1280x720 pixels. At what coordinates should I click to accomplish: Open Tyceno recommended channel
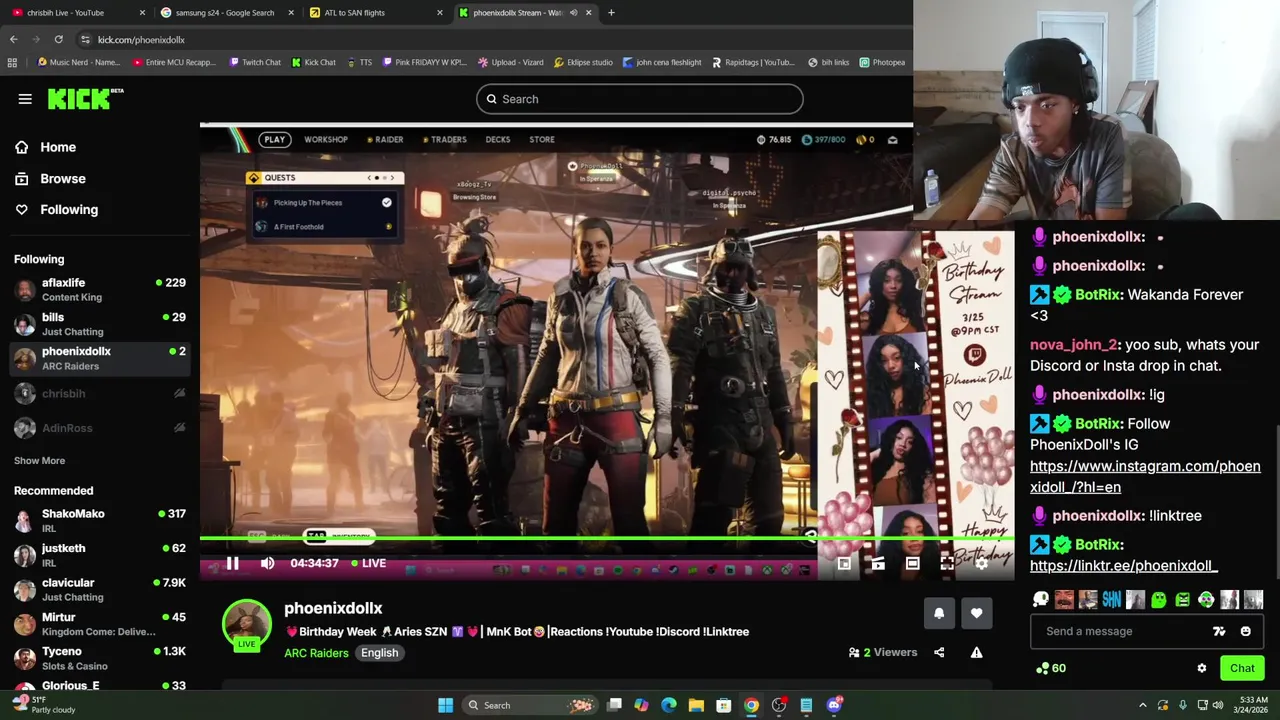(100, 658)
